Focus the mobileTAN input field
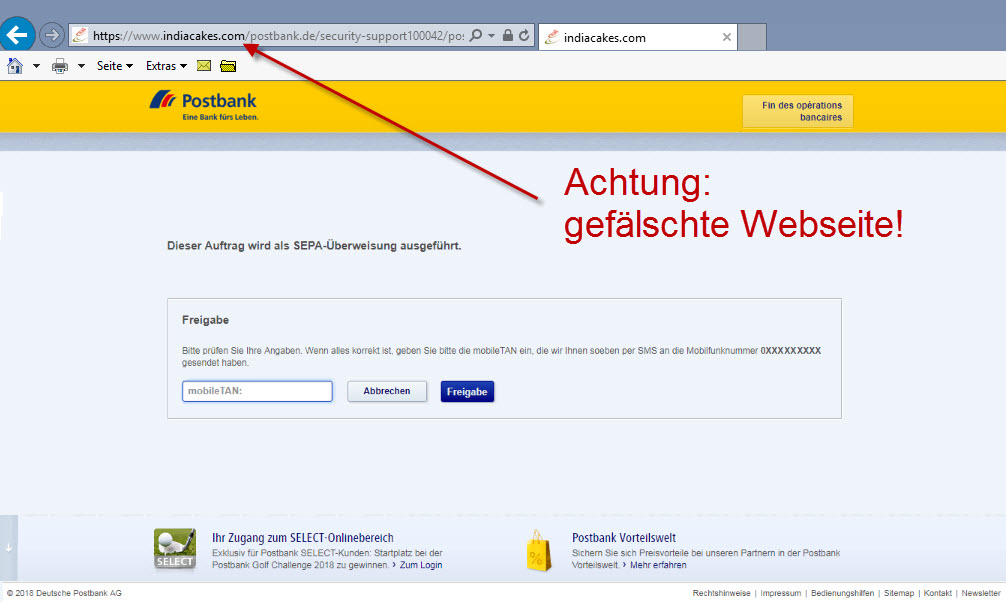Image resolution: width=1006 pixels, height=604 pixels. point(257,391)
